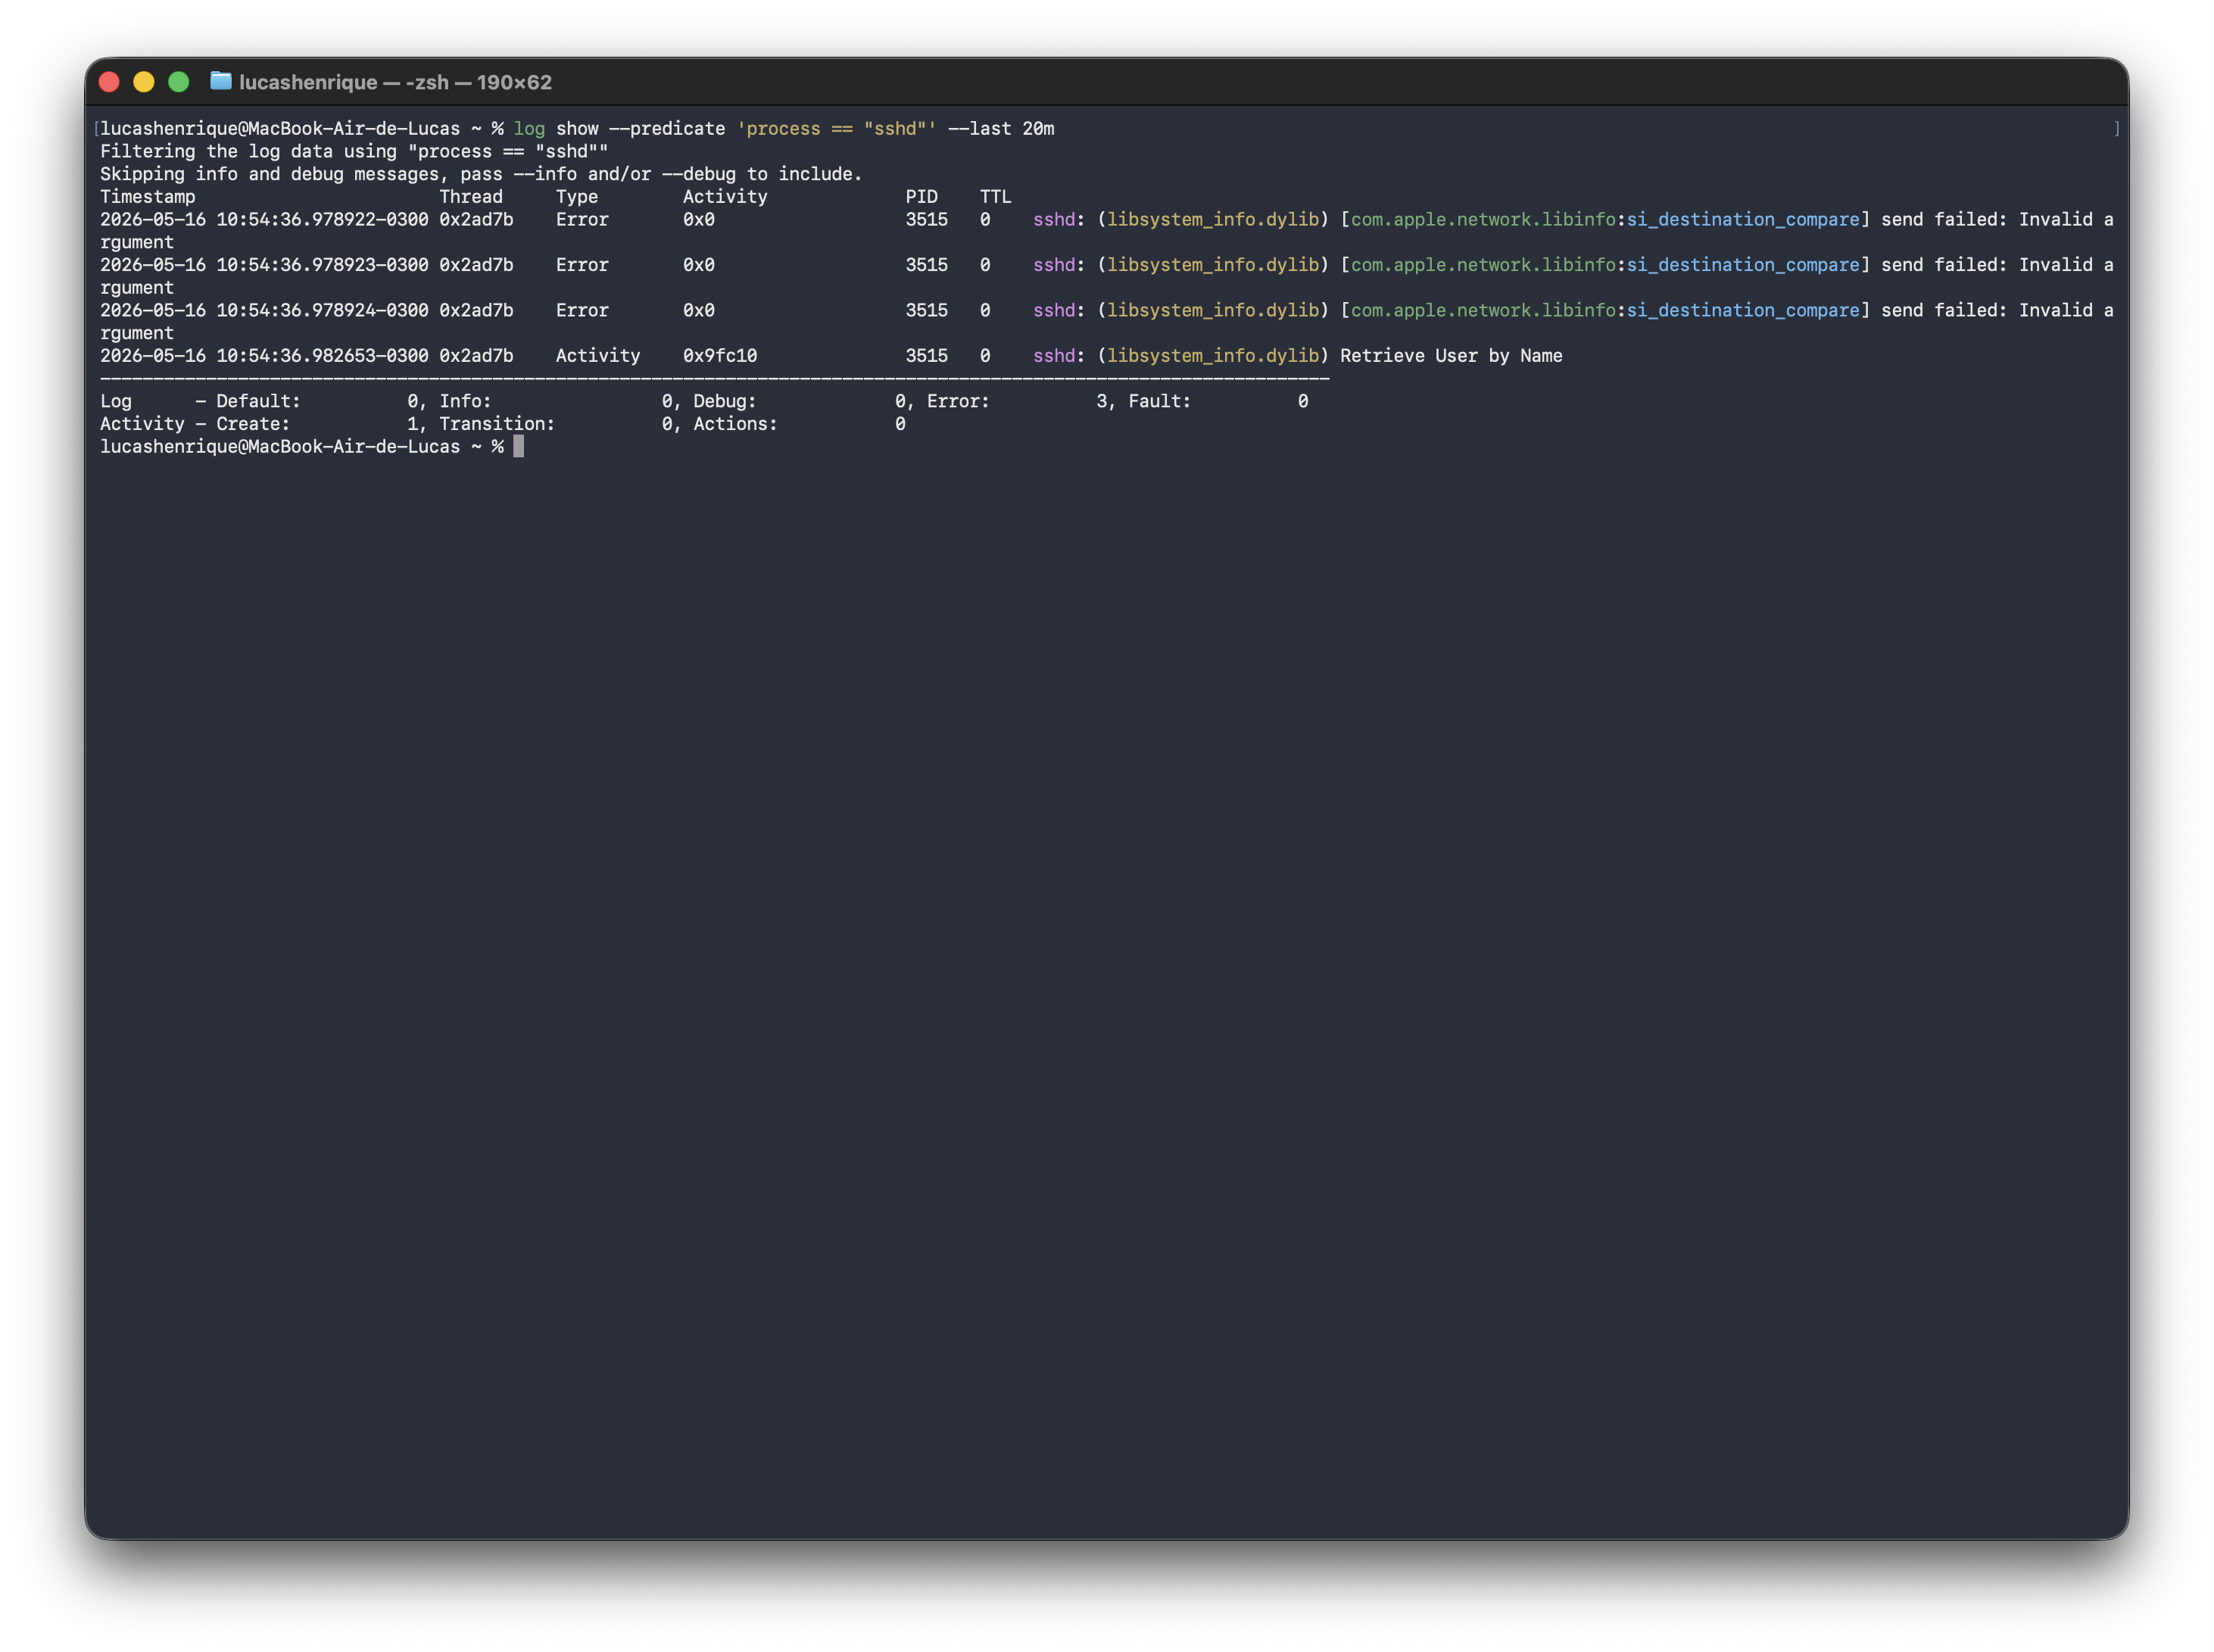Click the Activity column header

[725, 197]
